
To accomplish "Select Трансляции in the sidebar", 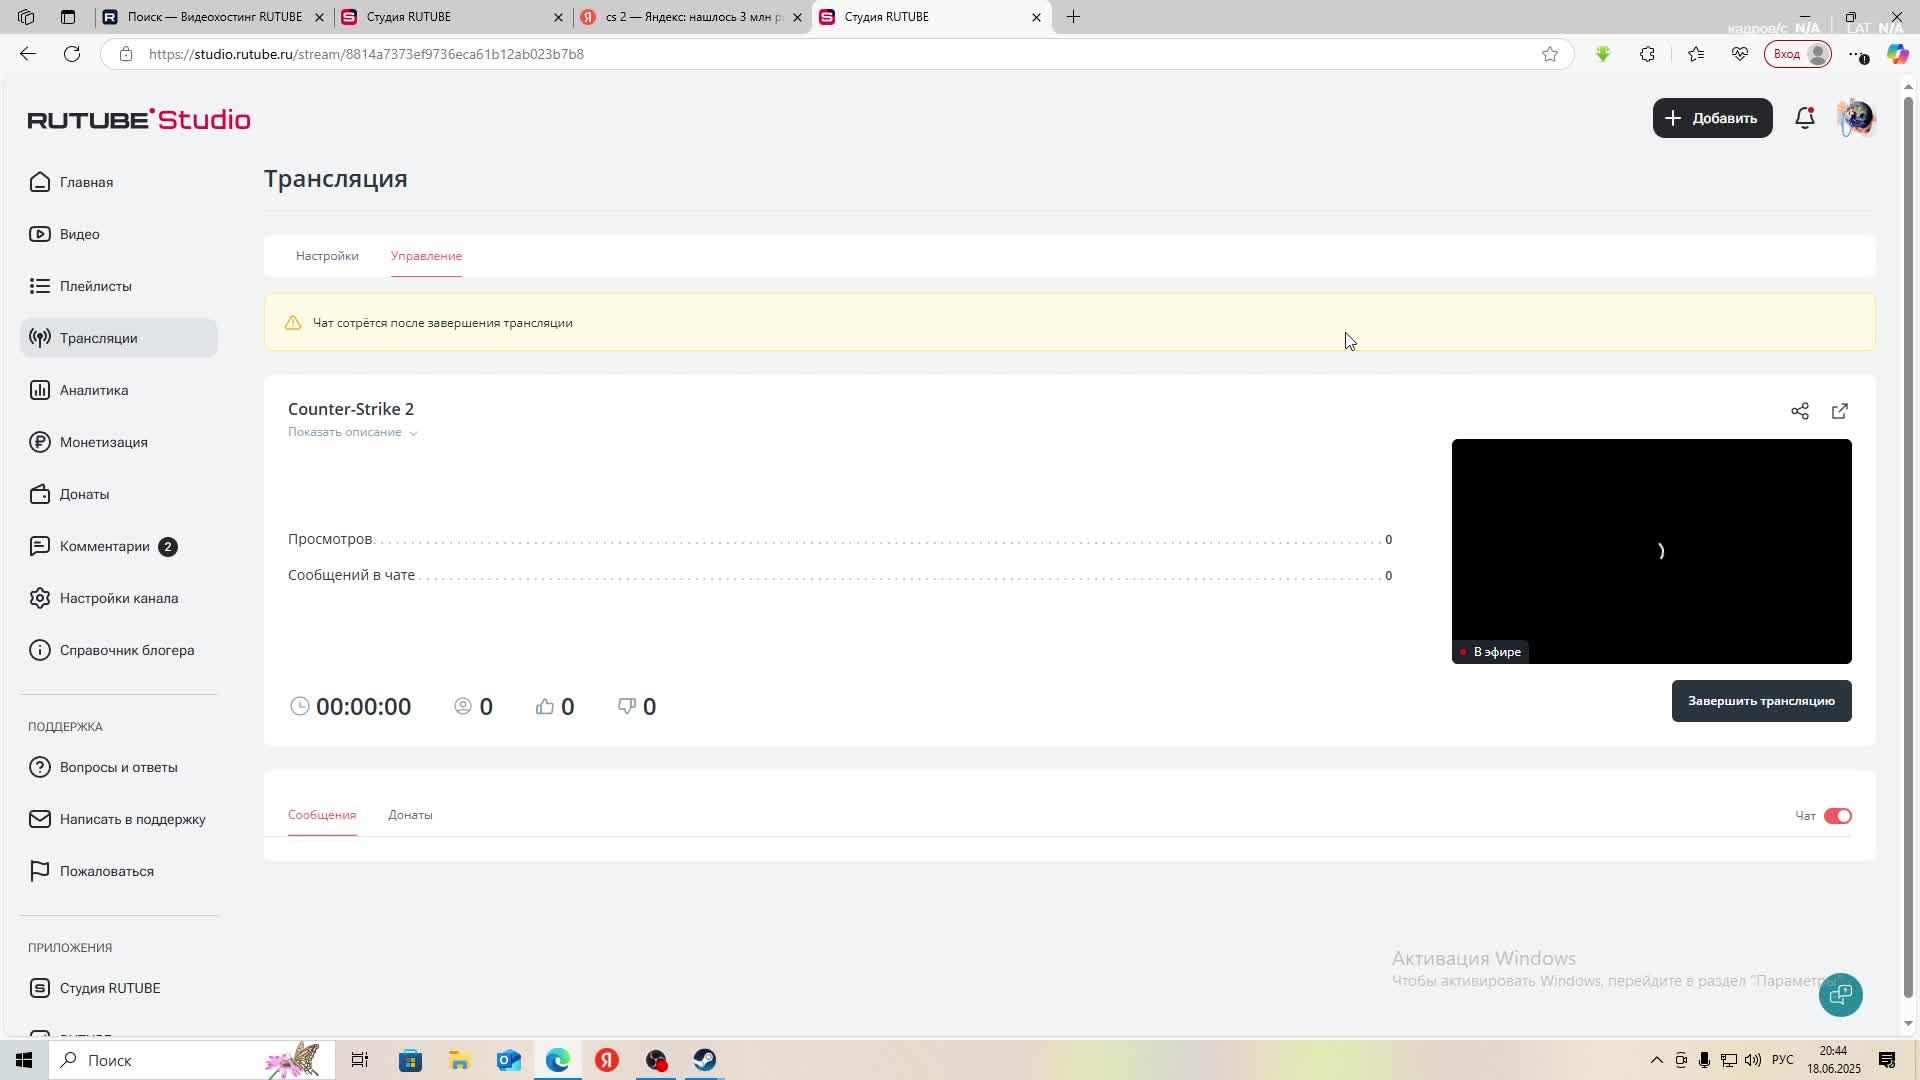I will point(118,338).
